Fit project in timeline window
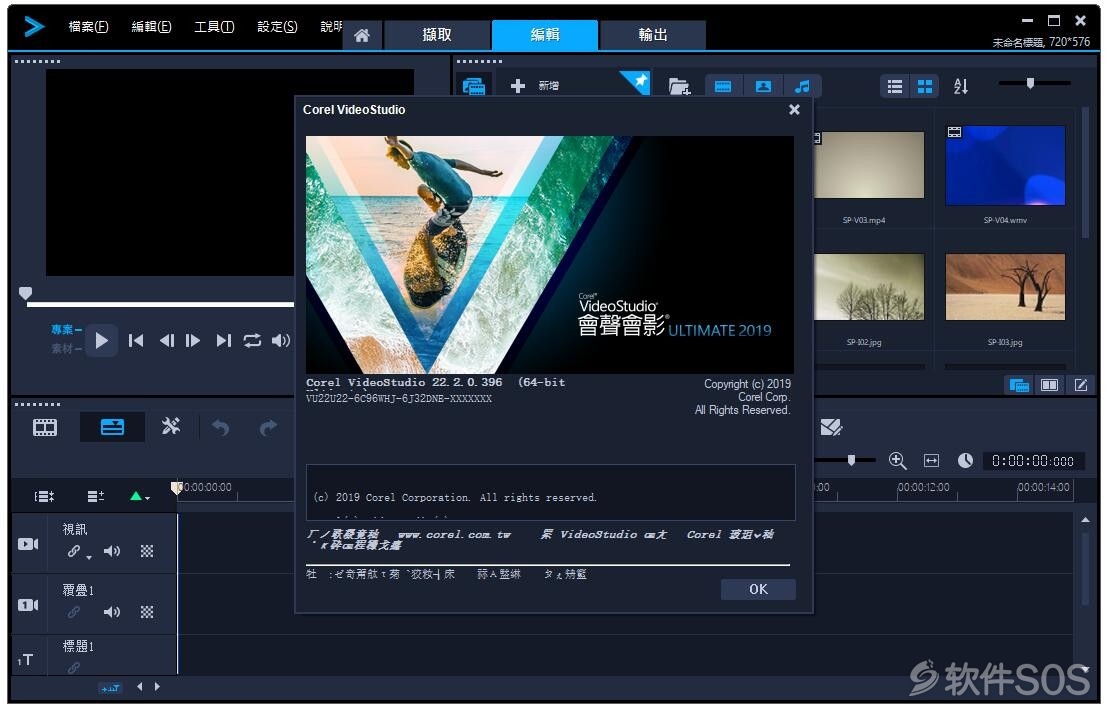The height and width of the screenshot is (709, 1107). click(x=931, y=461)
